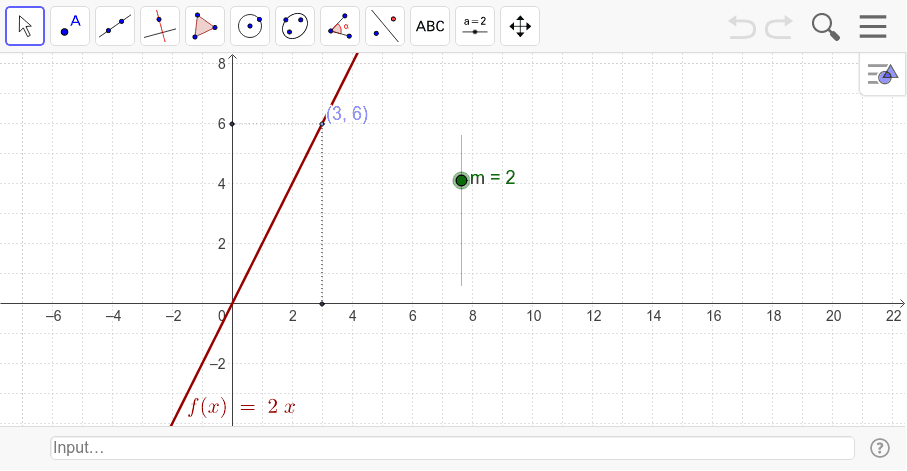
Task: Click the point at 6 on y-axis
Action: pos(233,124)
